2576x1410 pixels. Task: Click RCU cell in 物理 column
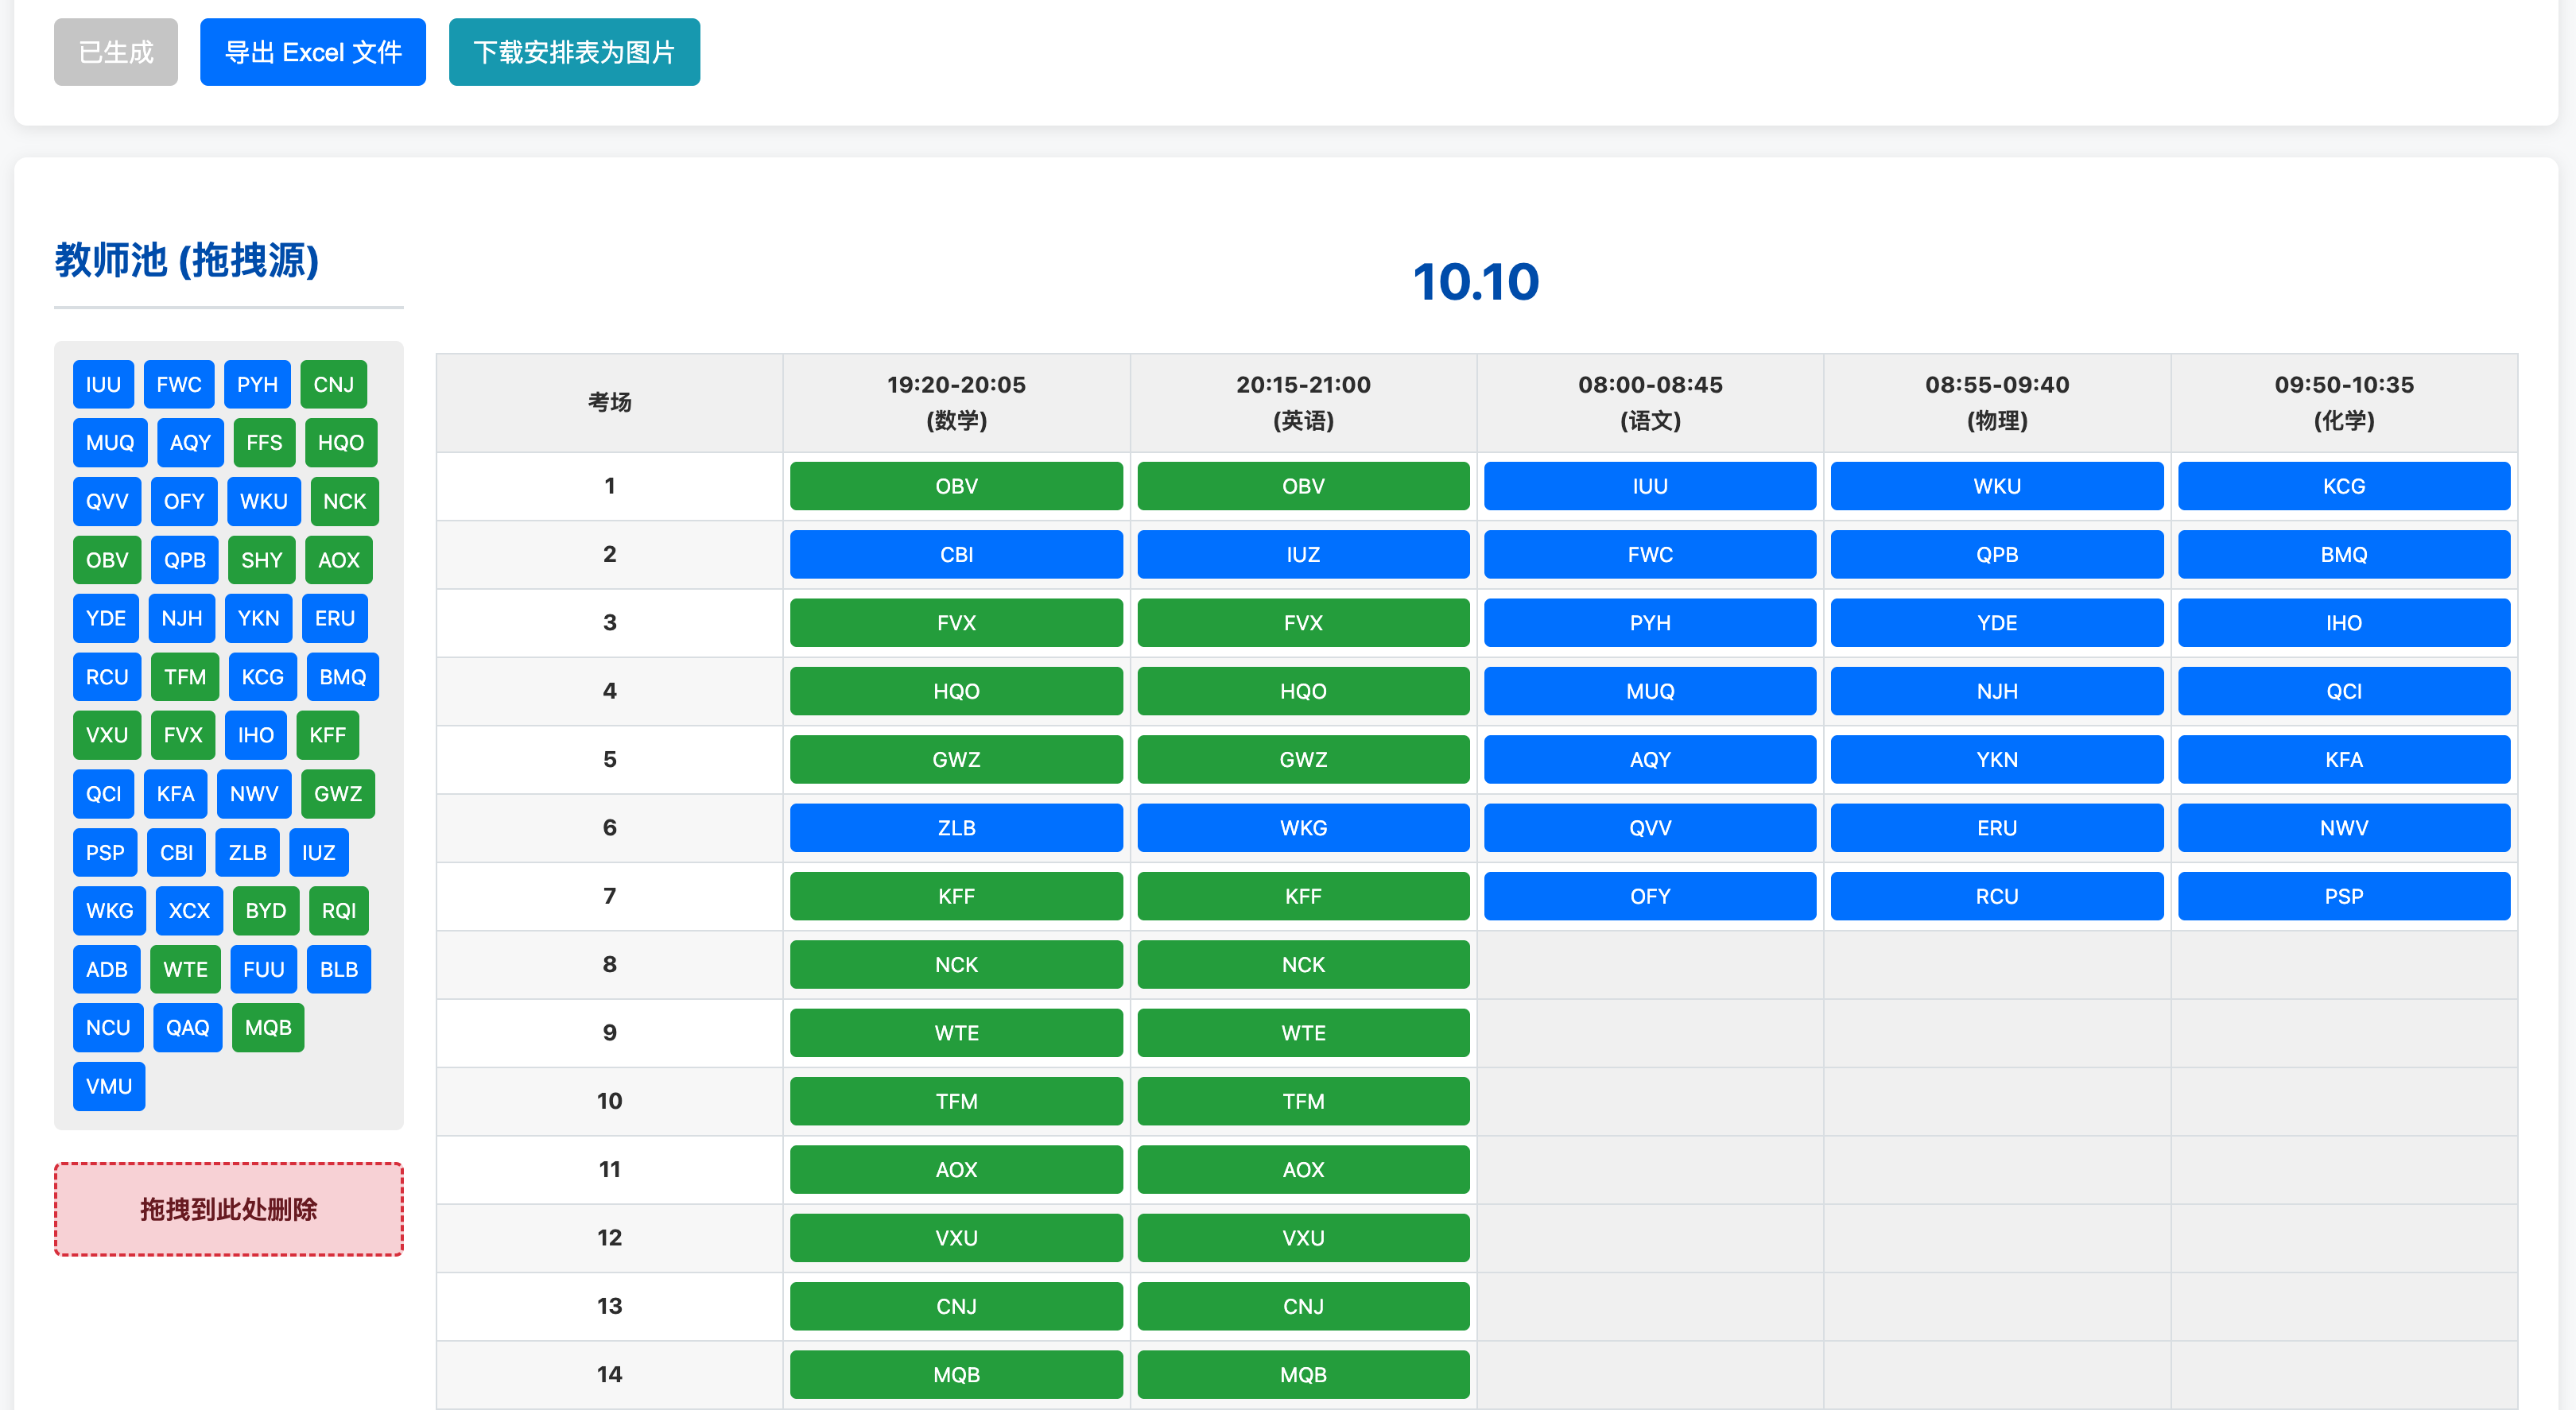coord(1996,896)
